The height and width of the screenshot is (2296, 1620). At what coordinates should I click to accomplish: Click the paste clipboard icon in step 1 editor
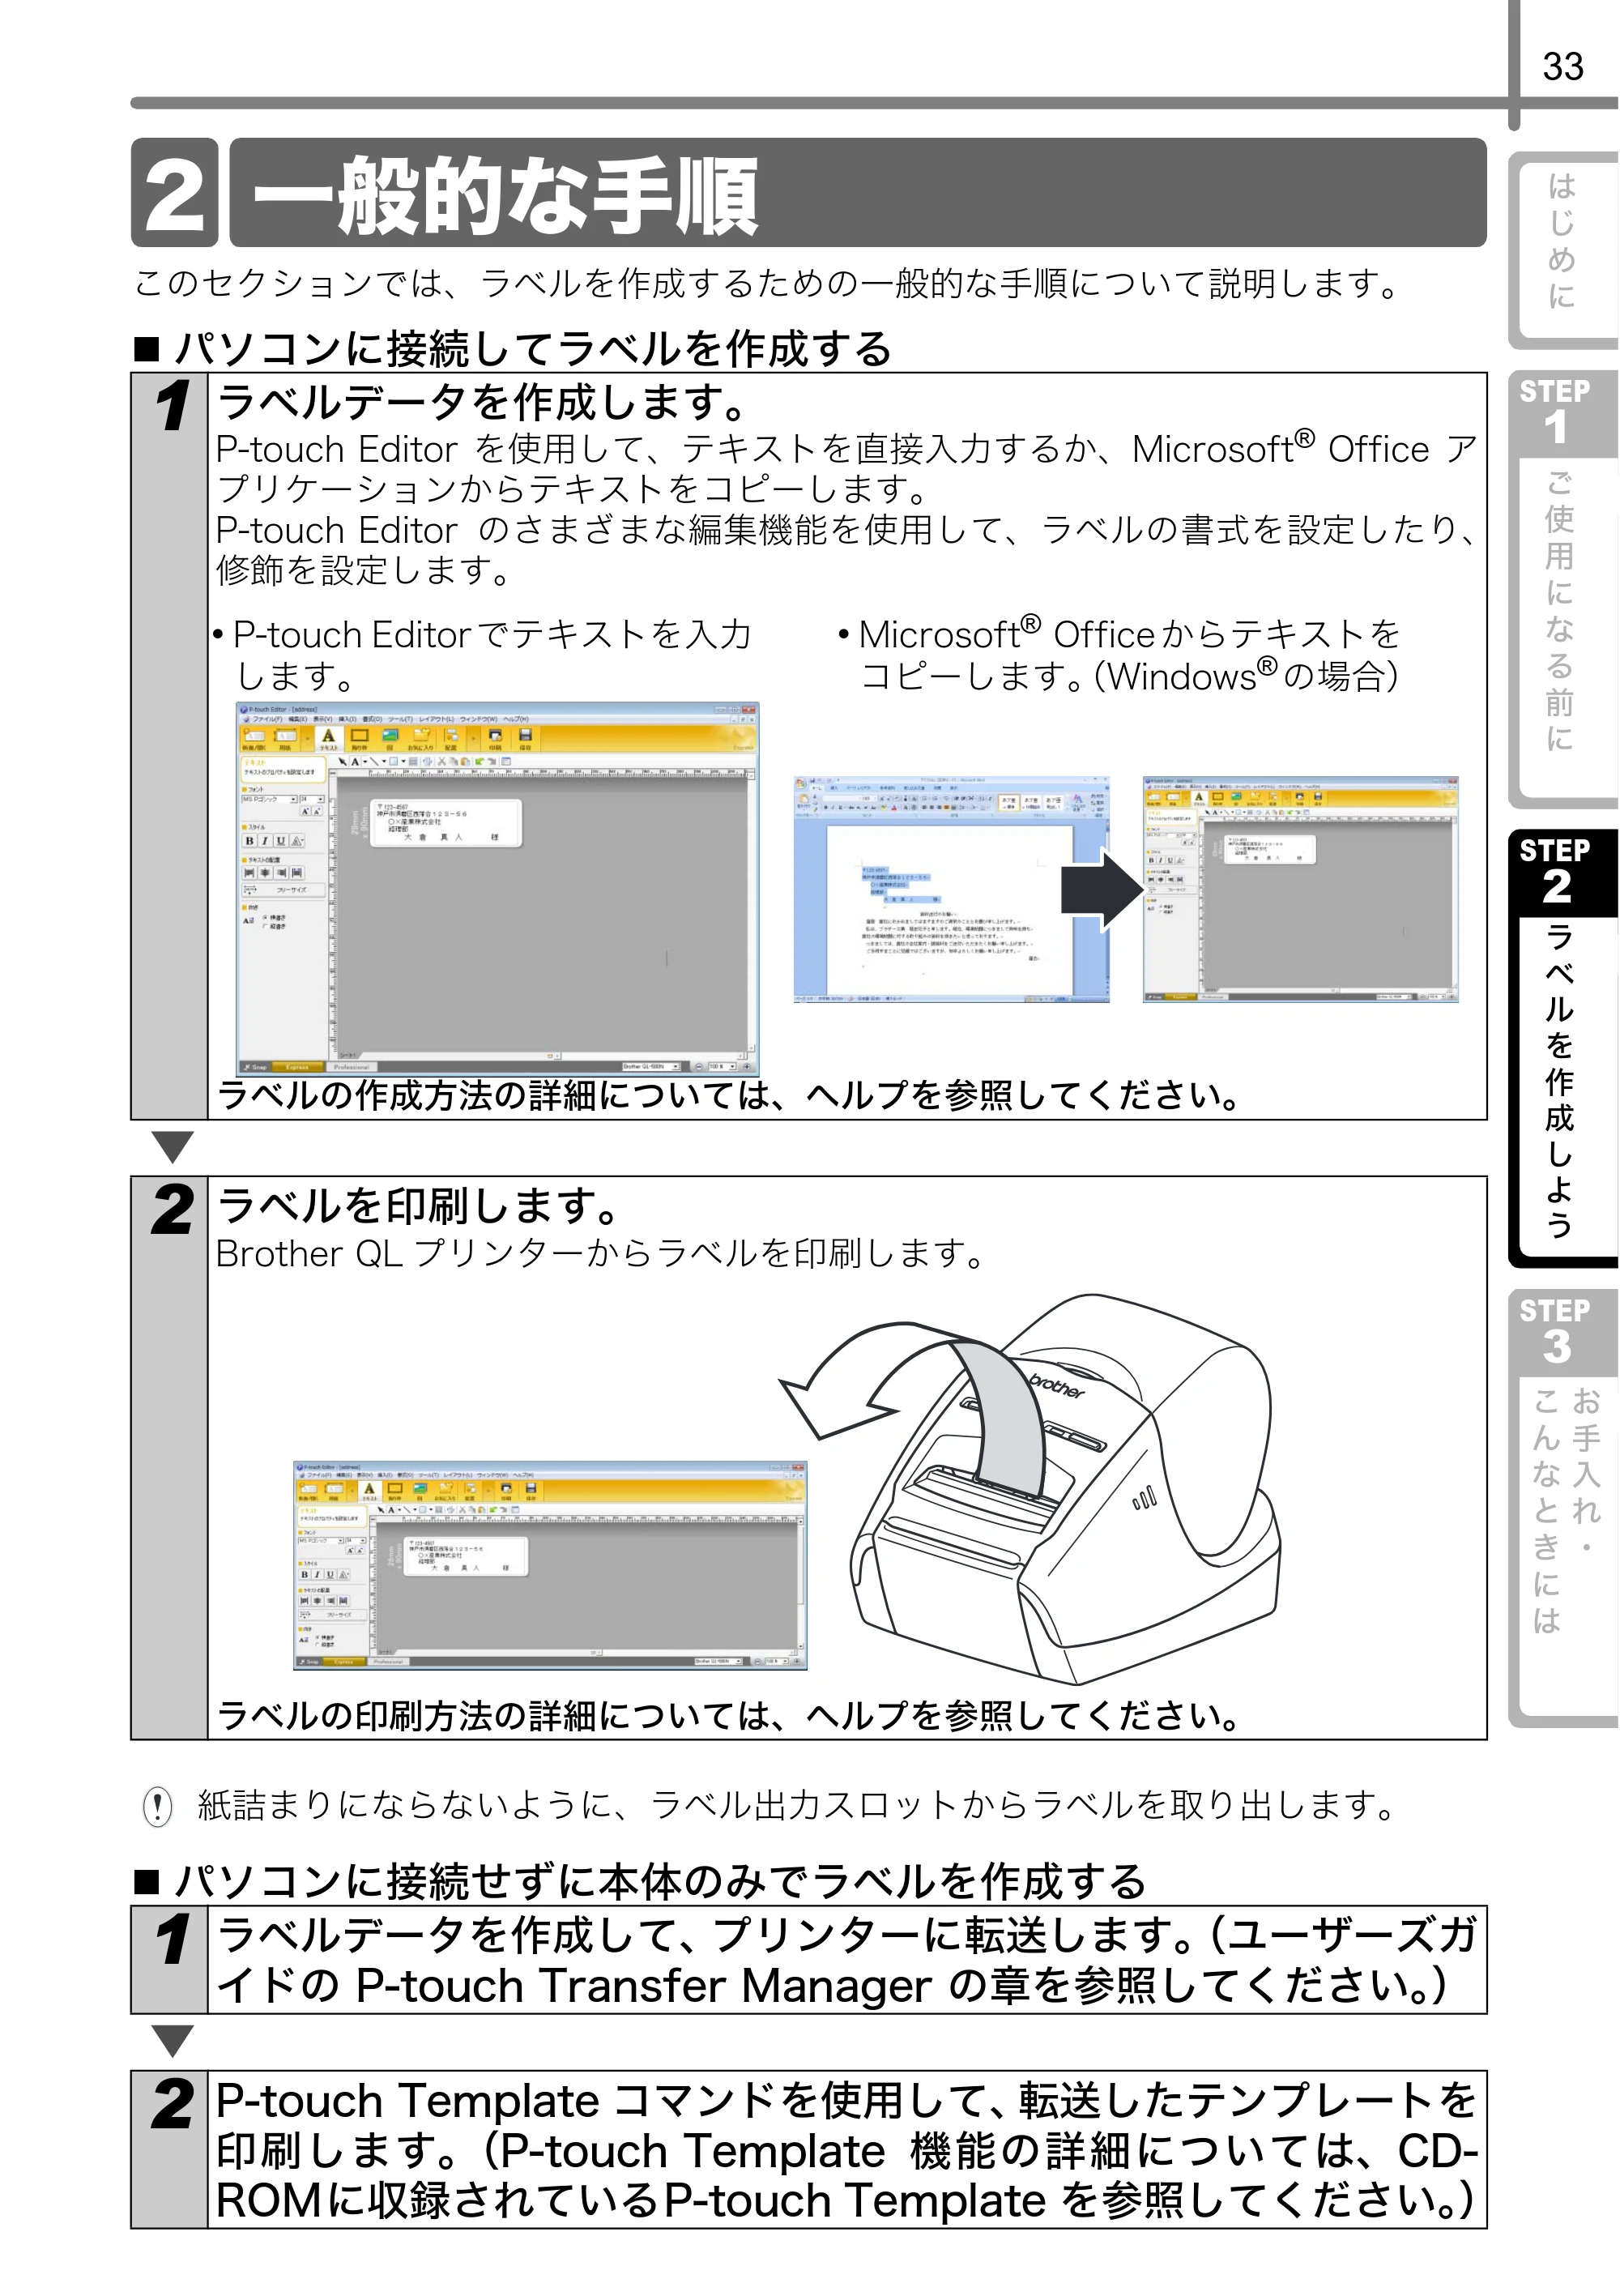point(465,762)
